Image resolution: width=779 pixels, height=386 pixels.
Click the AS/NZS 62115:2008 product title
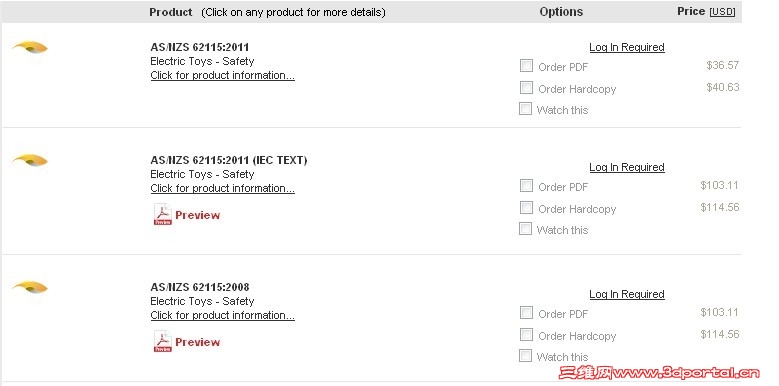click(x=200, y=287)
